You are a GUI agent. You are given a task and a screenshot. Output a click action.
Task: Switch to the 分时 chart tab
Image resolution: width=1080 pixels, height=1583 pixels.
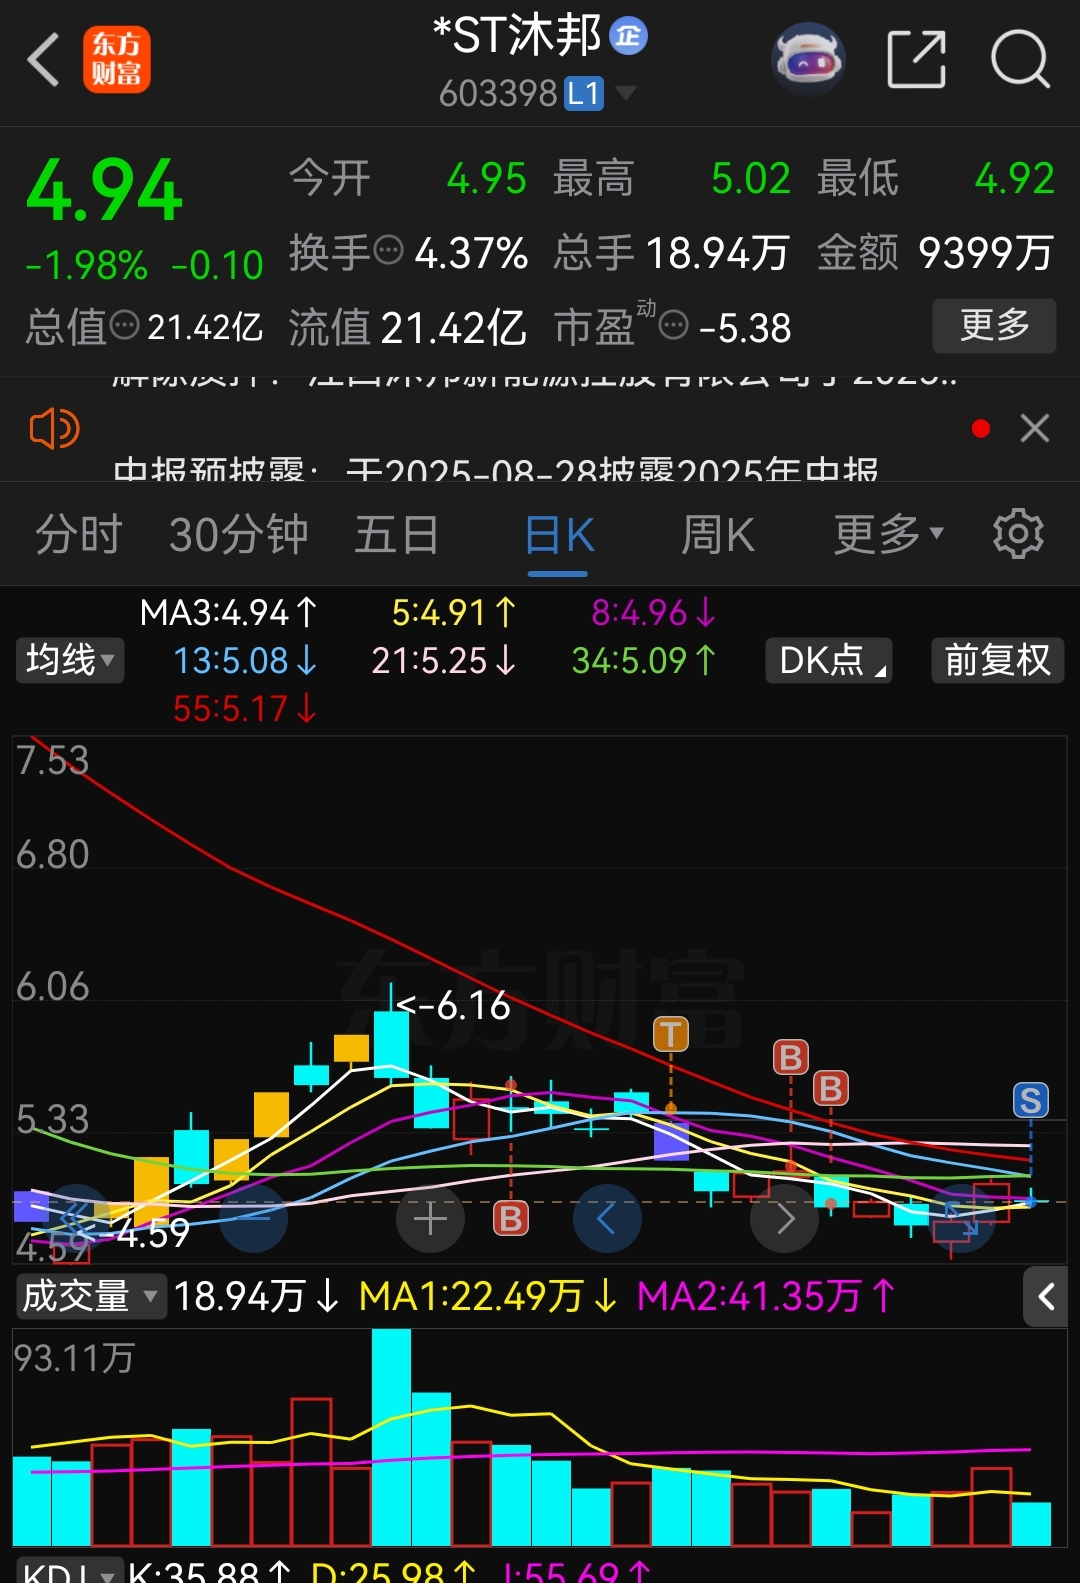point(79,535)
